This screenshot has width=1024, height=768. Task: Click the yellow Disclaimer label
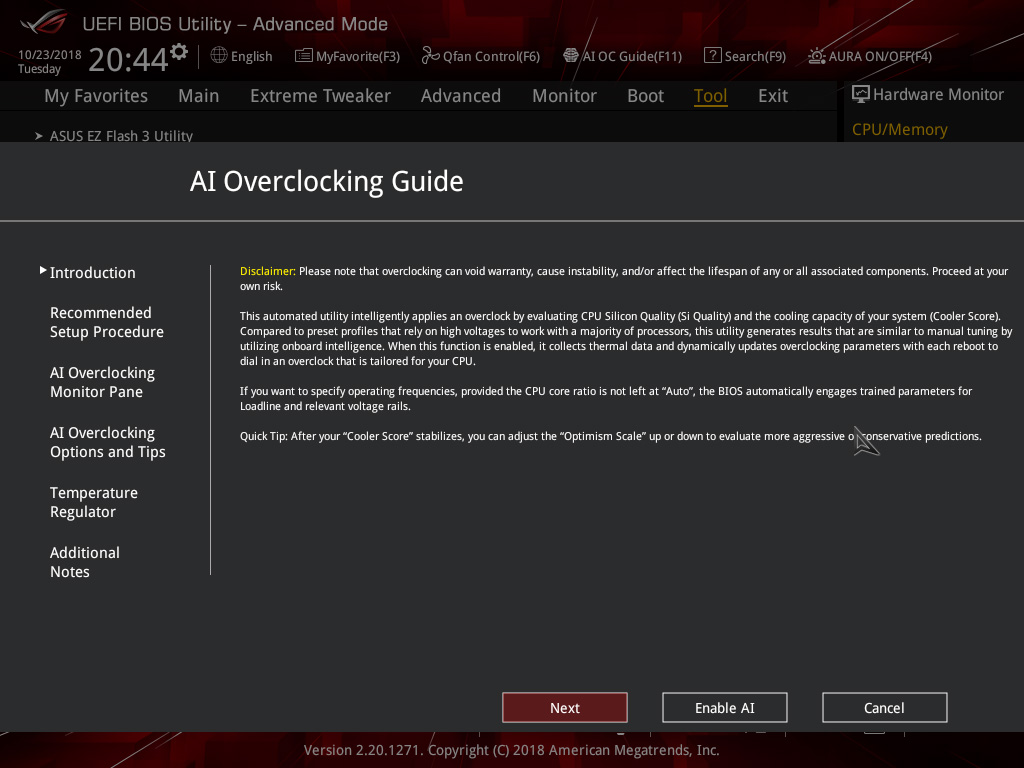[x=268, y=271]
